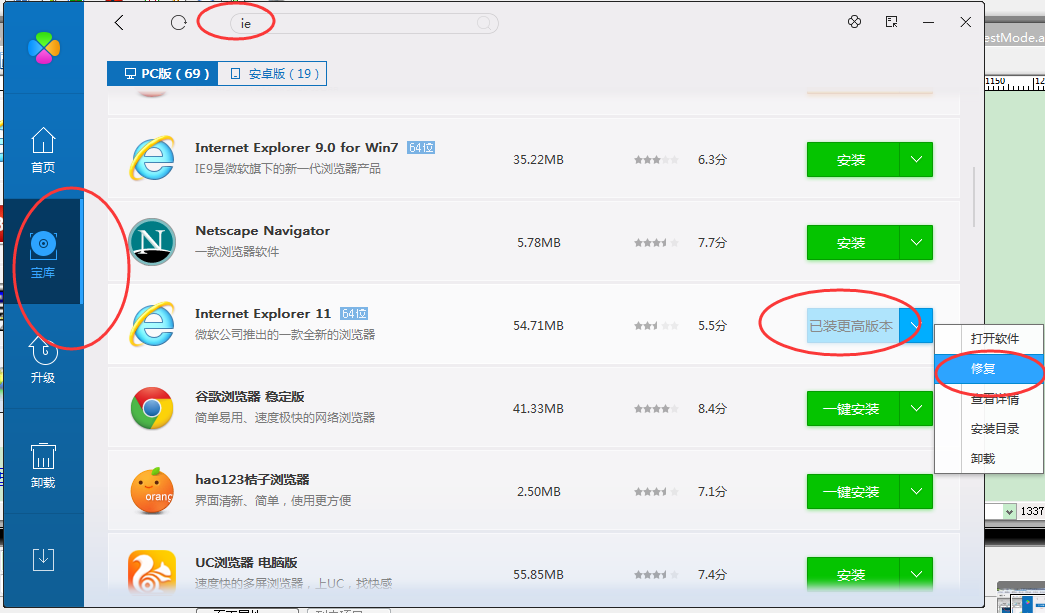Expand dropdown arrow beside Internet Explorer 9.0 install
Image resolution: width=1045 pixels, height=613 pixels.
916,160
